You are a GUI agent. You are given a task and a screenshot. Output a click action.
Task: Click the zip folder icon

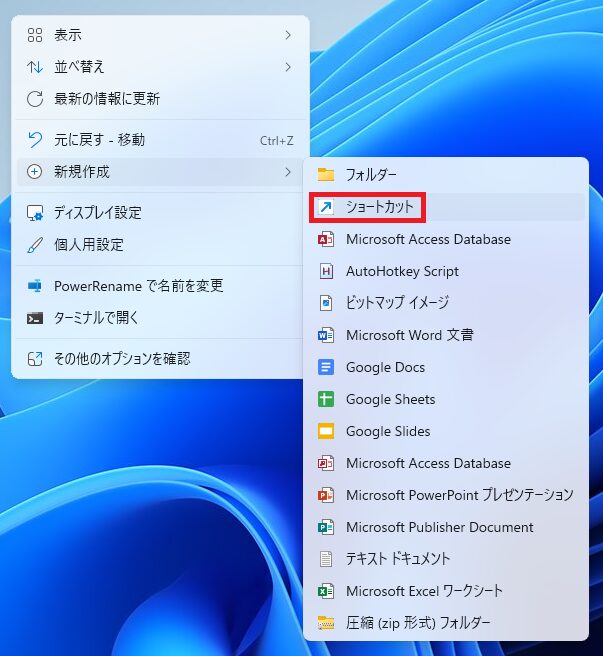click(326, 623)
